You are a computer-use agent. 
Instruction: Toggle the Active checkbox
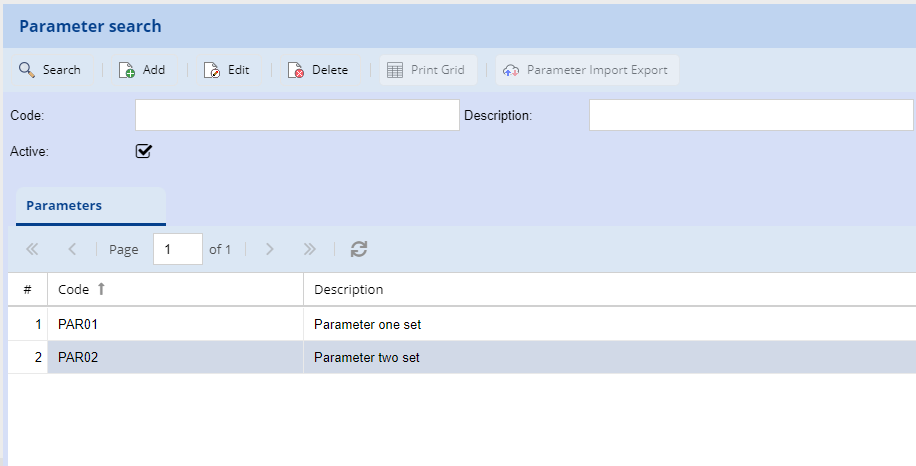point(144,152)
